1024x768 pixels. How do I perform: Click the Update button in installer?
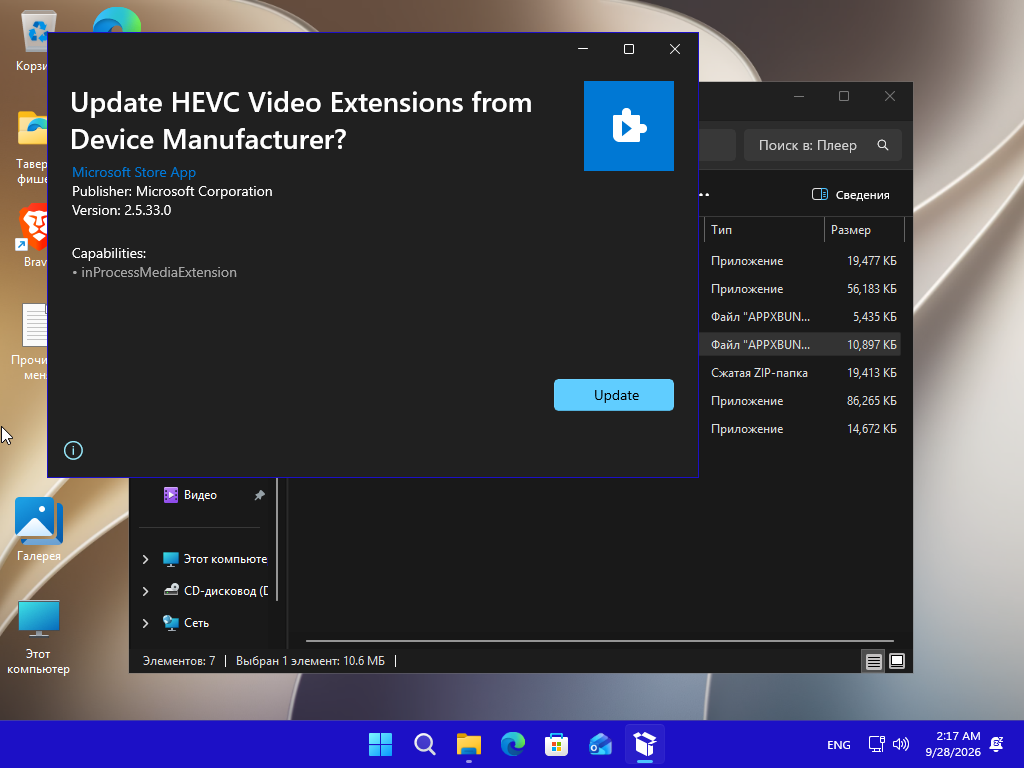pos(613,395)
